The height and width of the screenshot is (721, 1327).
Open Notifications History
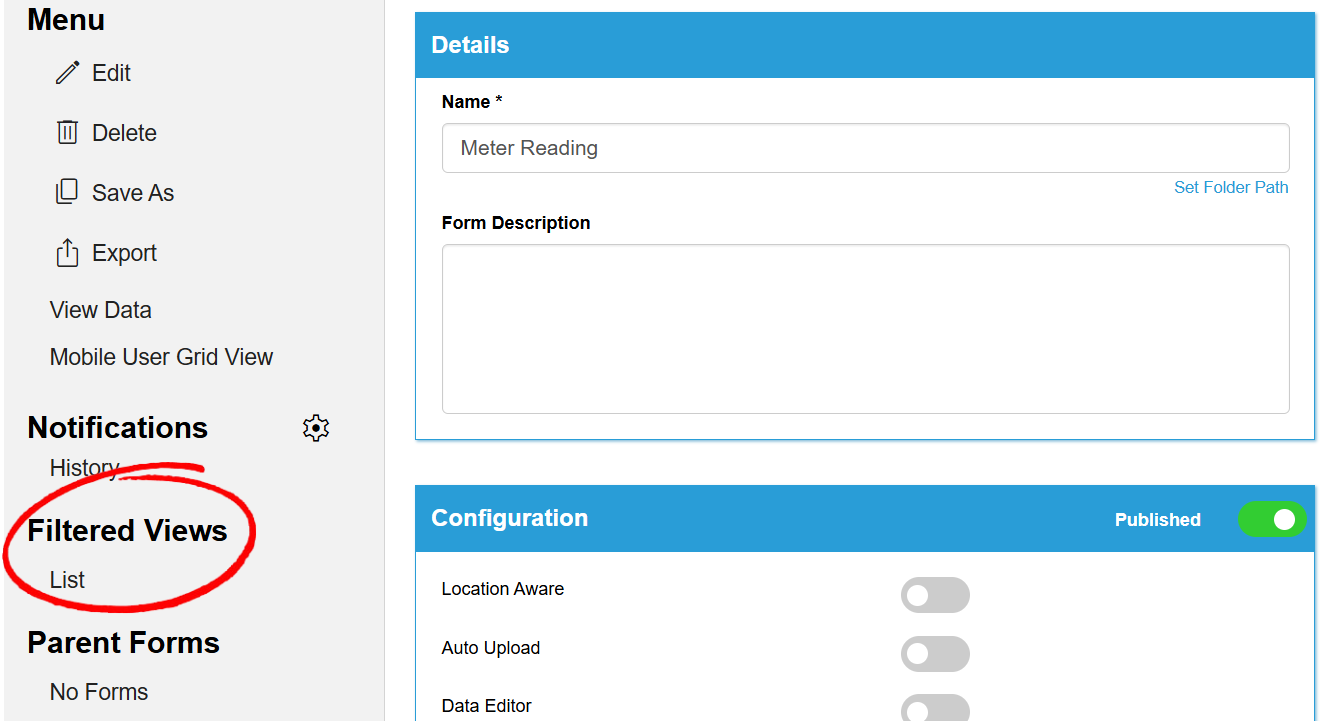tap(85, 468)
